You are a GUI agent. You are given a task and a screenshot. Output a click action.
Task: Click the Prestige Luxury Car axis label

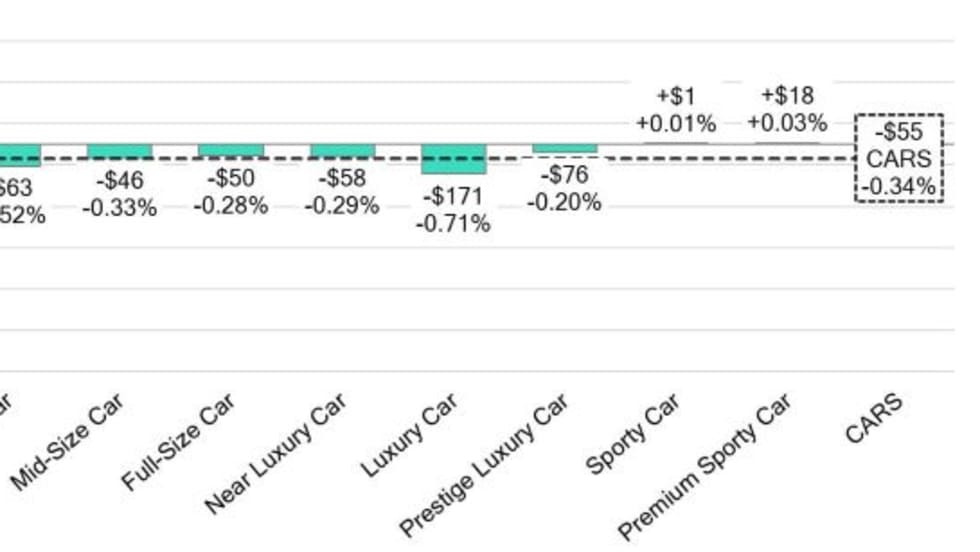tap(484, 465)
